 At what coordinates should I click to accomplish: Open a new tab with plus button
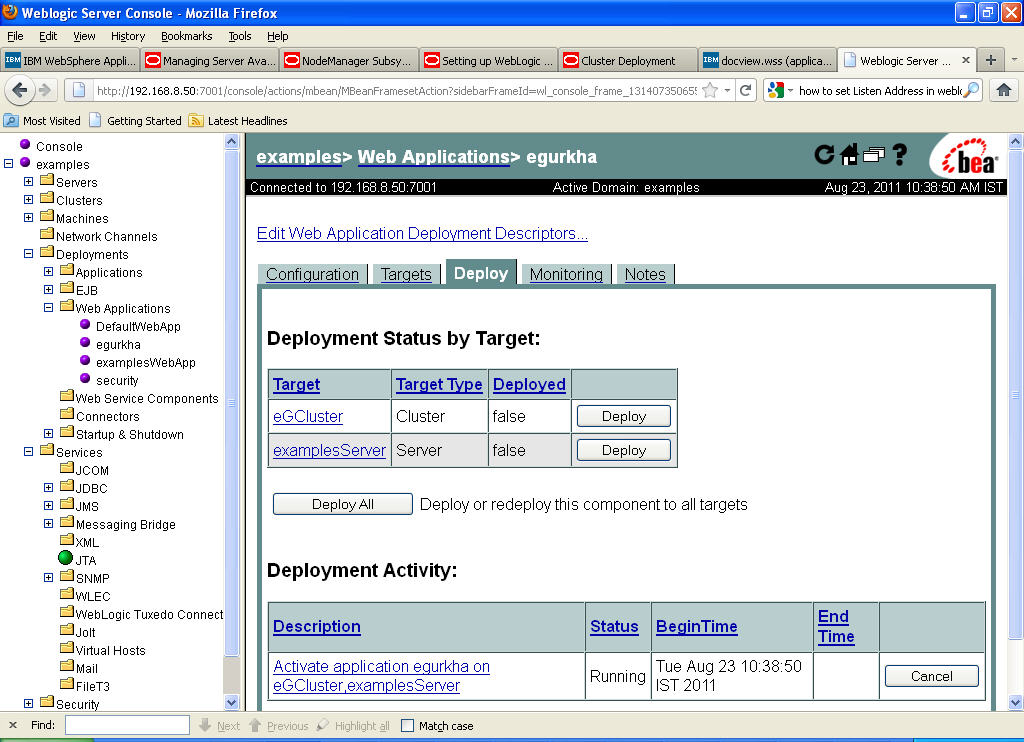pyautogui.click(x=991, y=60)
